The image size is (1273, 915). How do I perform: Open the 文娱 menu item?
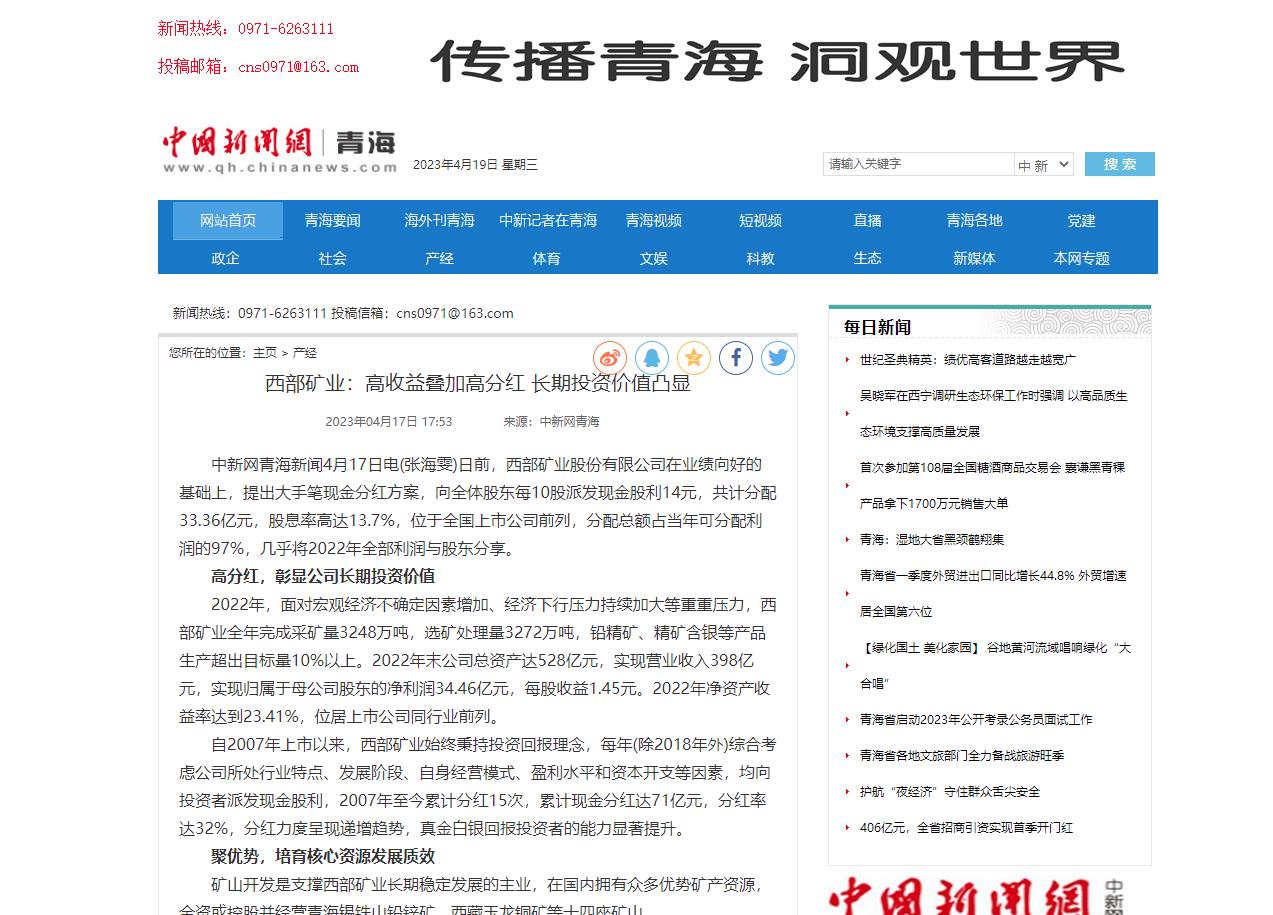click(654, 258)
